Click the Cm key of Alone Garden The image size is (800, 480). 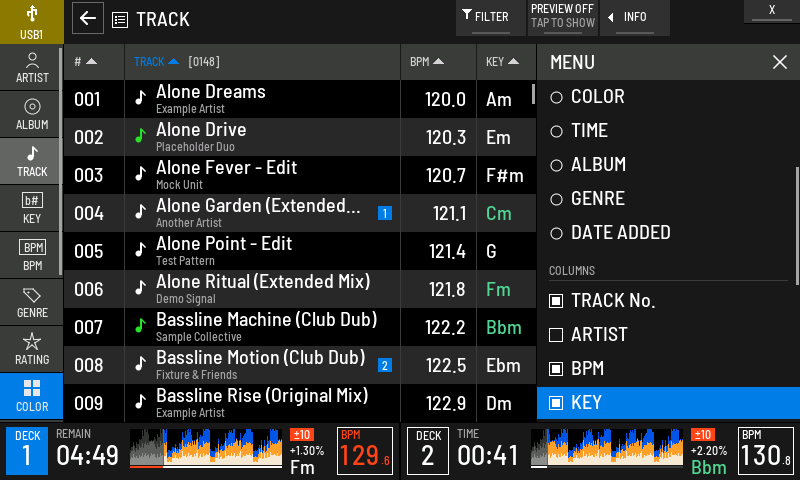point(498,213)
